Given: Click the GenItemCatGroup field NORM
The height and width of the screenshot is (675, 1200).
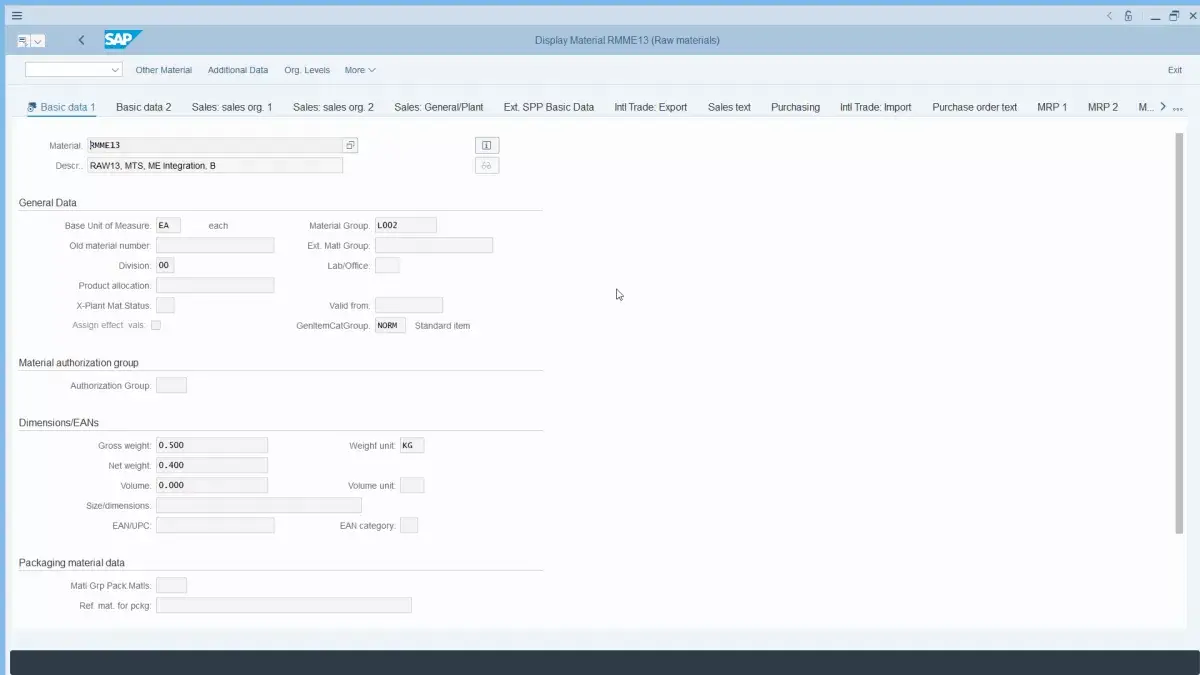Looking at the screenshot, I should [x=390, y=325].
